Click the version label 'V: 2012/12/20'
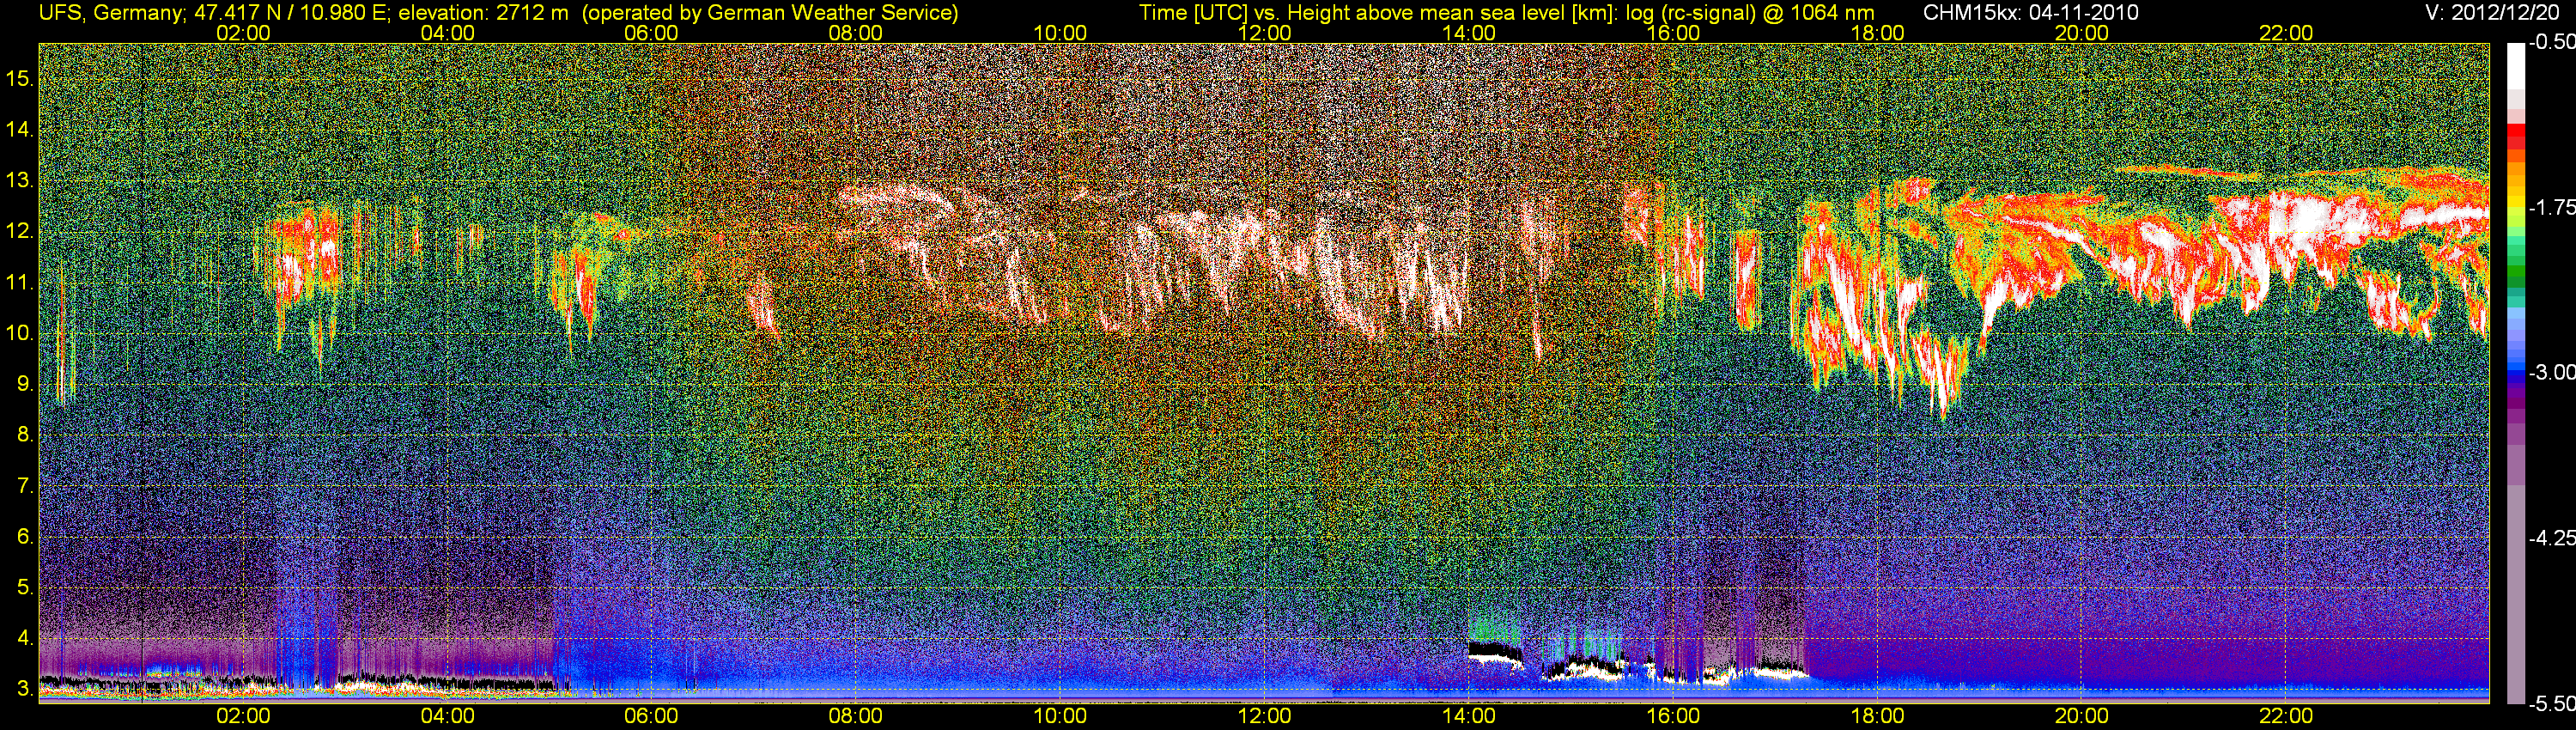 [x=2493, y=13]
